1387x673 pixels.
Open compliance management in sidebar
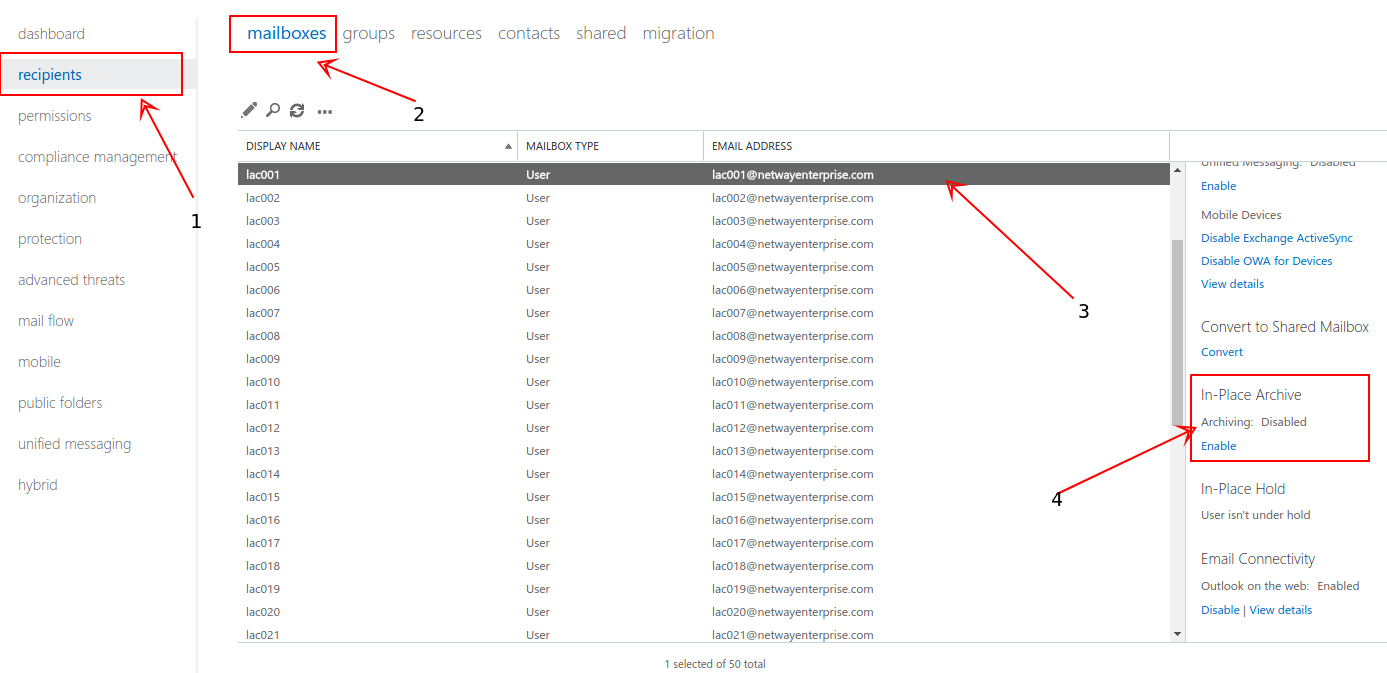pos(97,157)
